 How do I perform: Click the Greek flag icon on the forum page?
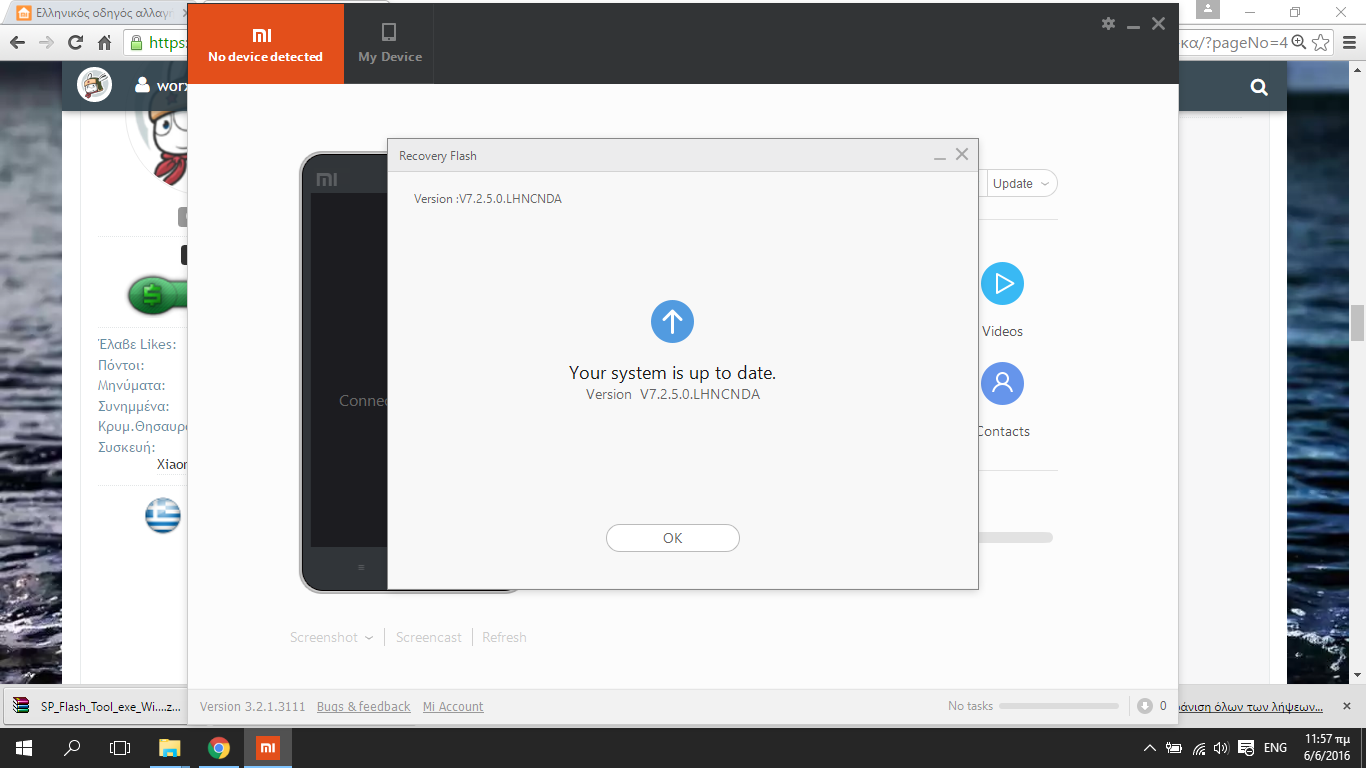(163, 516)
